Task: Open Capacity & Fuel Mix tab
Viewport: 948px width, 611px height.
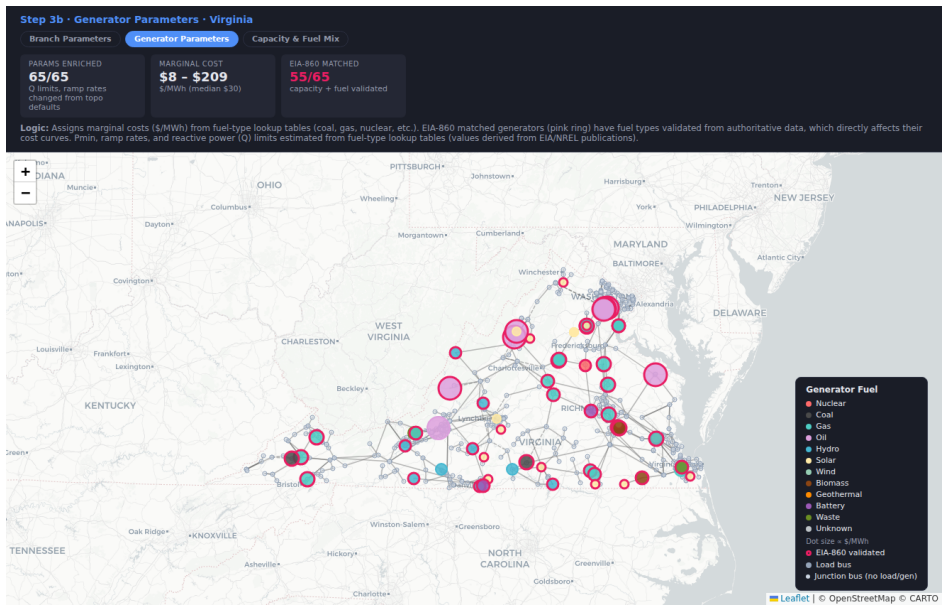Action: pyautogui.click(x=295, y=39)
